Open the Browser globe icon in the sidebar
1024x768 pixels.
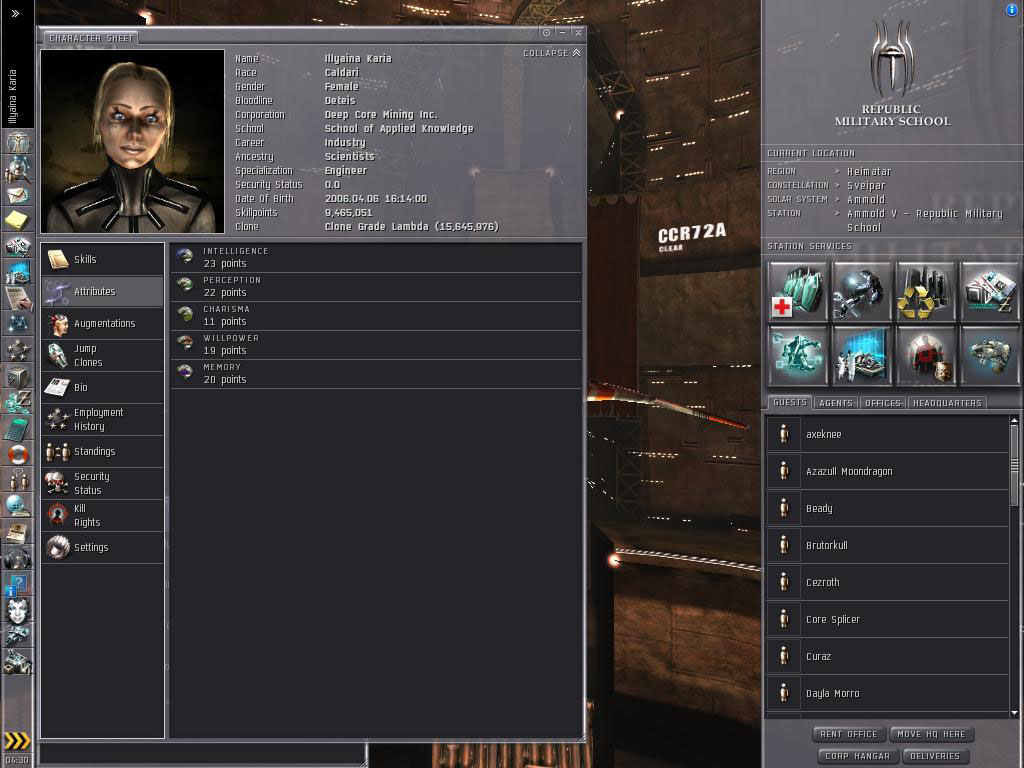(18, 506)
